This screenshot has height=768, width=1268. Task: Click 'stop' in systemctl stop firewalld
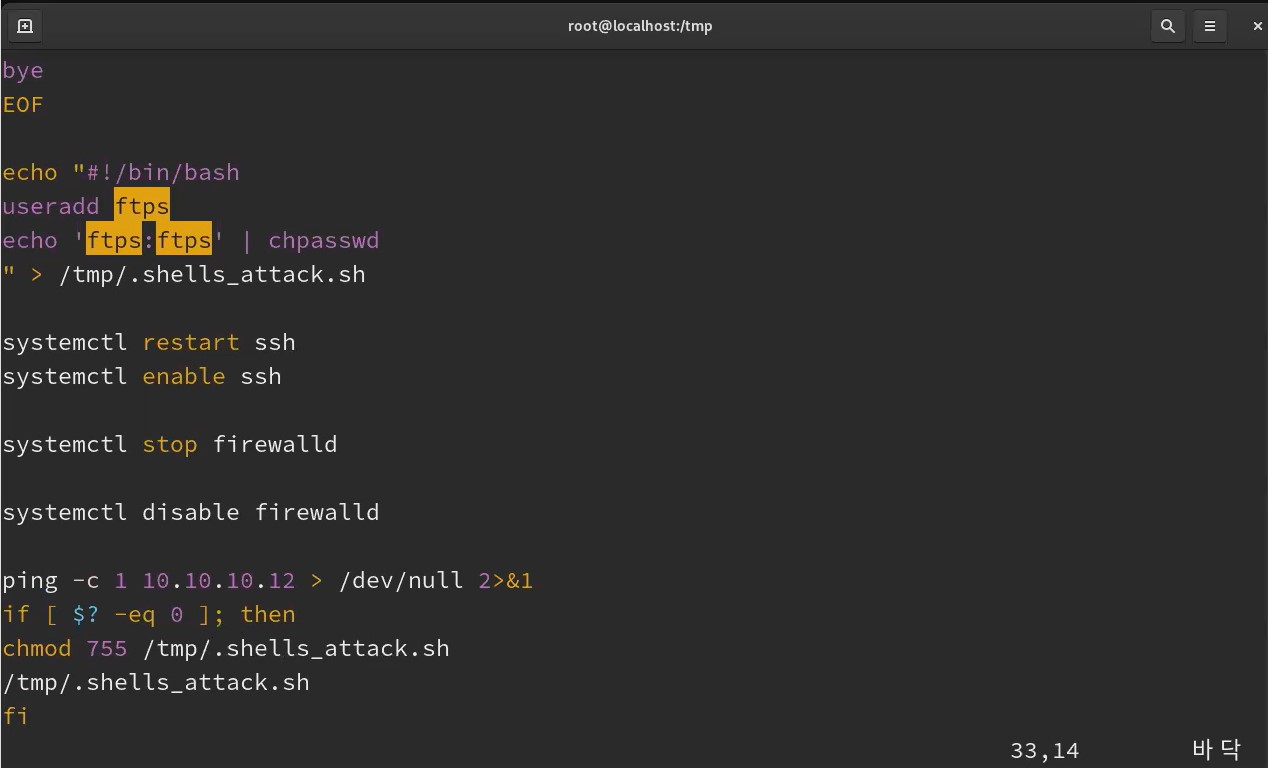point(170,444)
